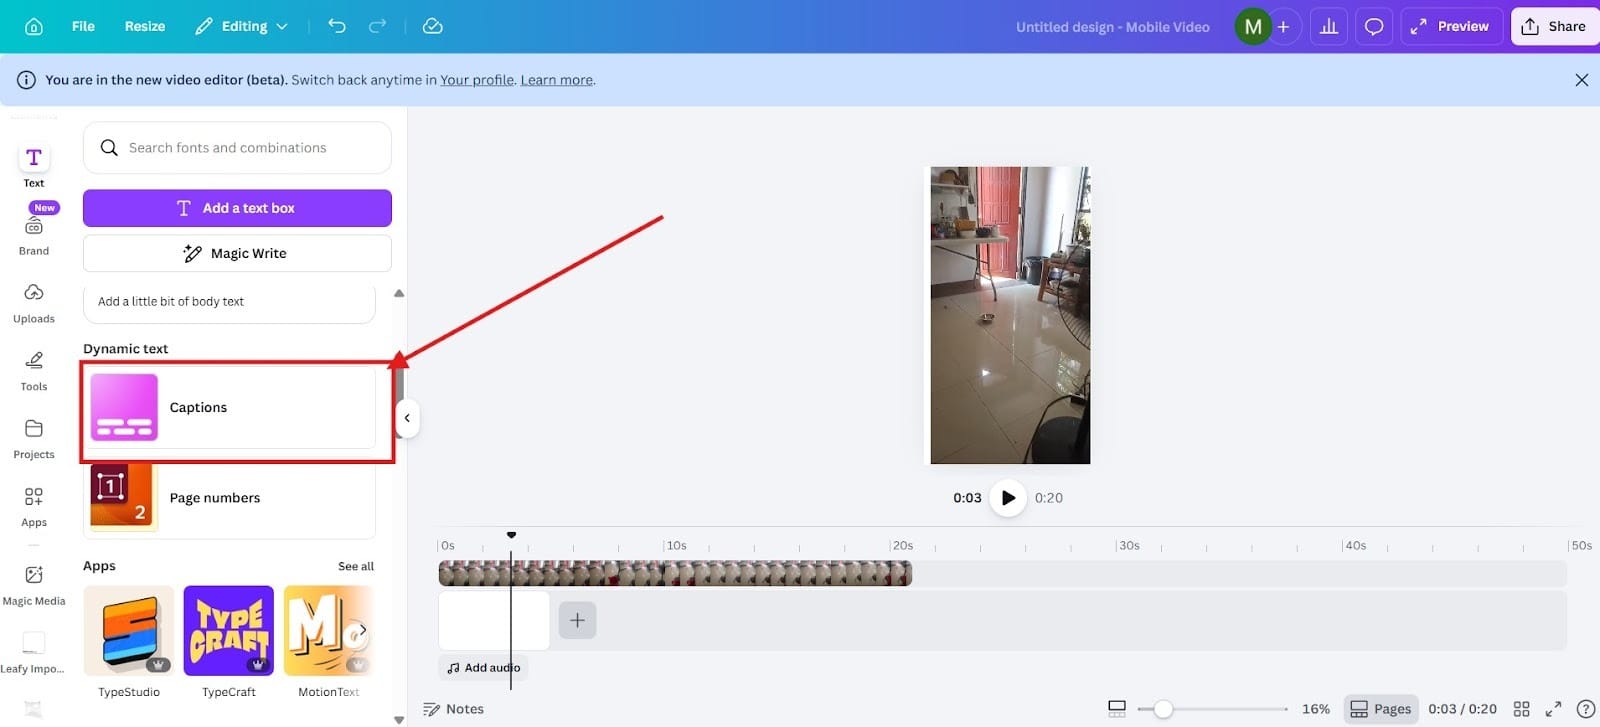Click the 10s timeline ruler mark
The height and width of the screenshot is (727, 1600).
(x=676, y=546)
